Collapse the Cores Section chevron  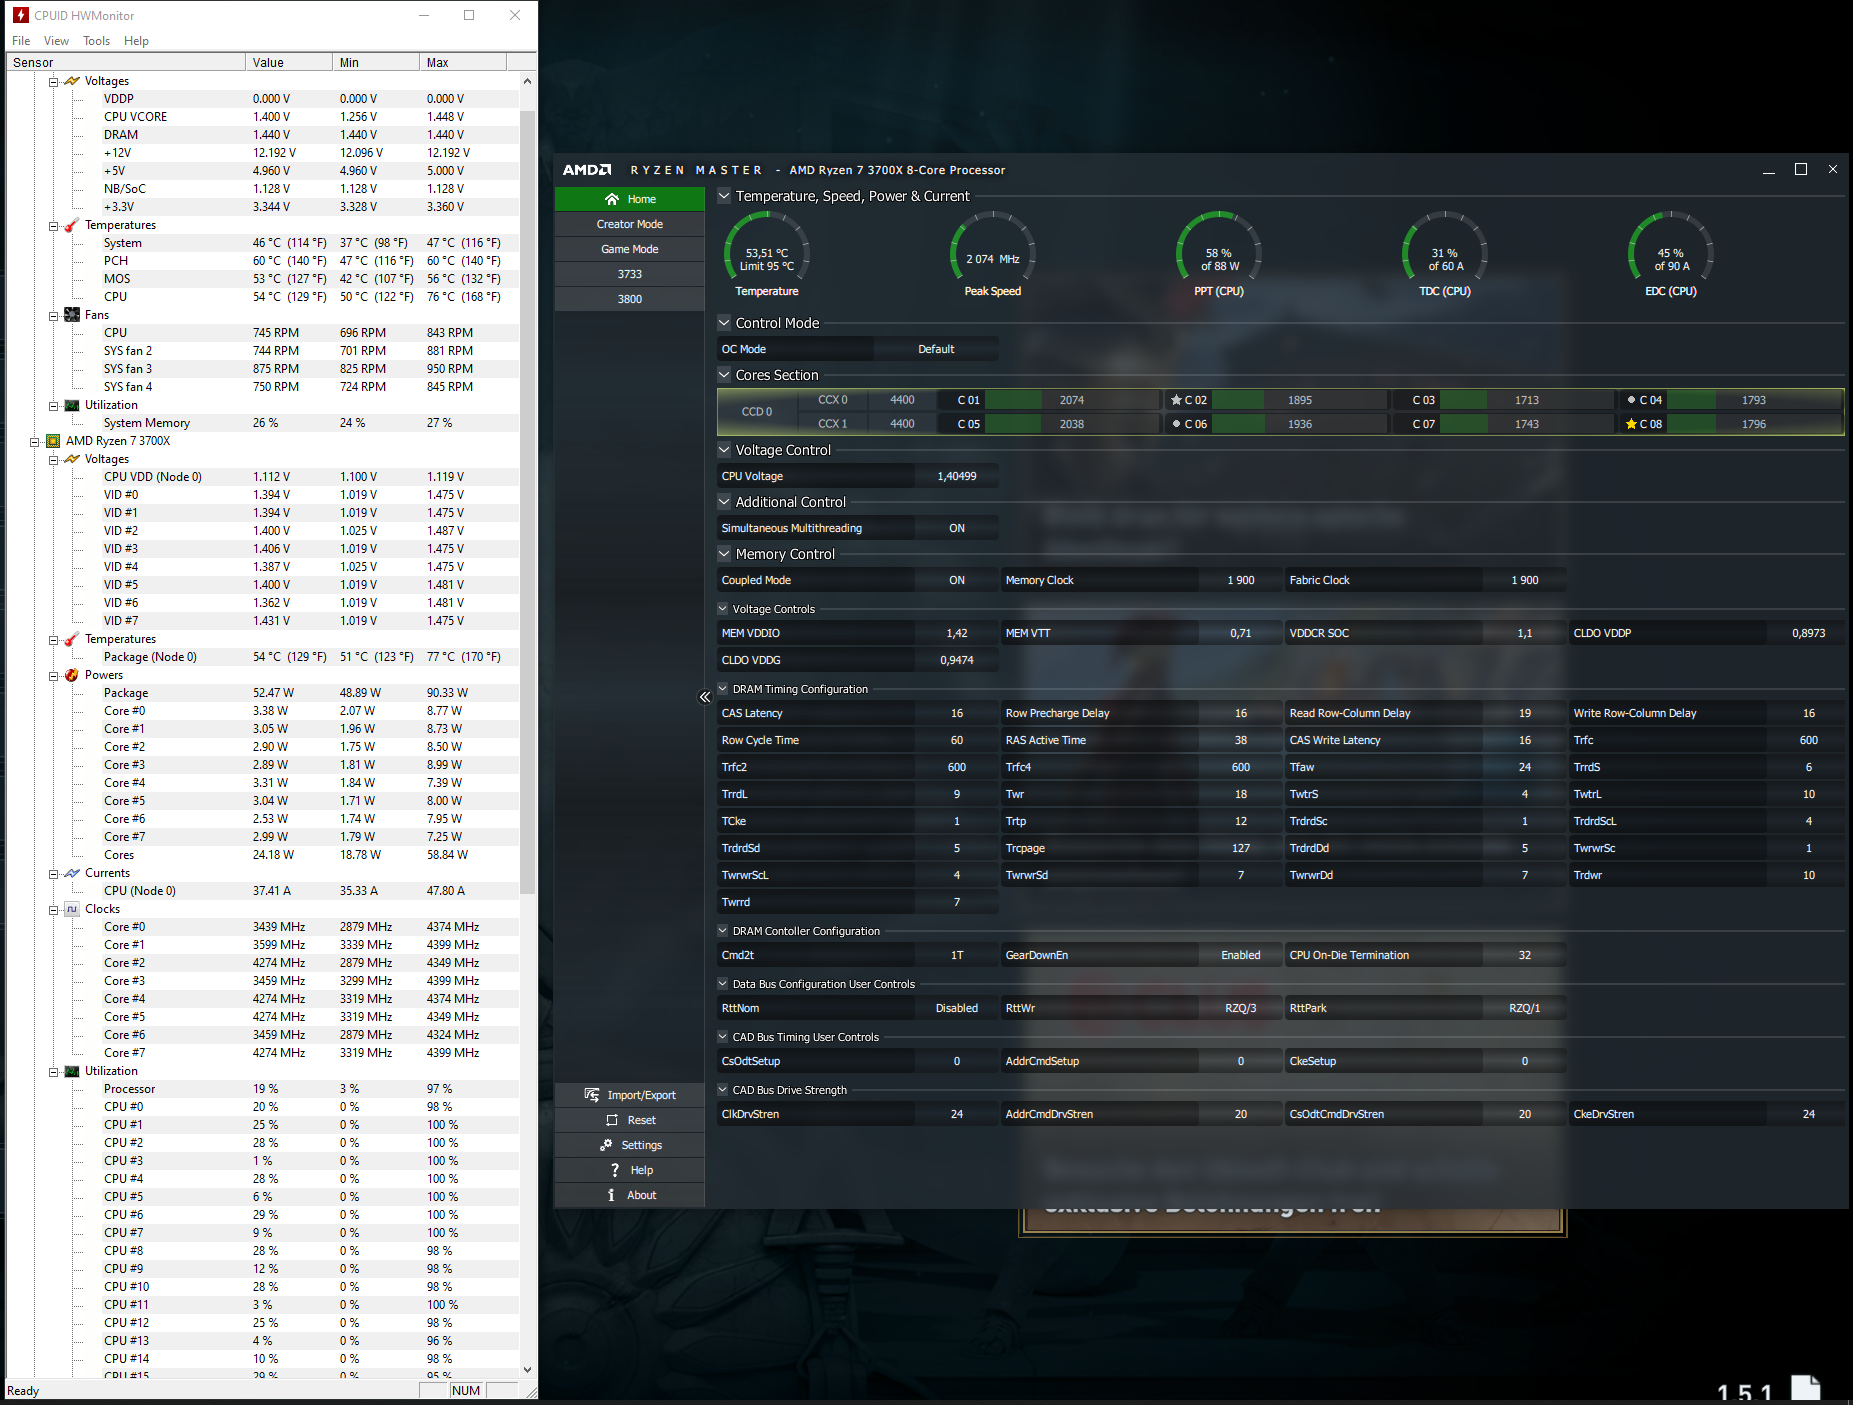724,375
